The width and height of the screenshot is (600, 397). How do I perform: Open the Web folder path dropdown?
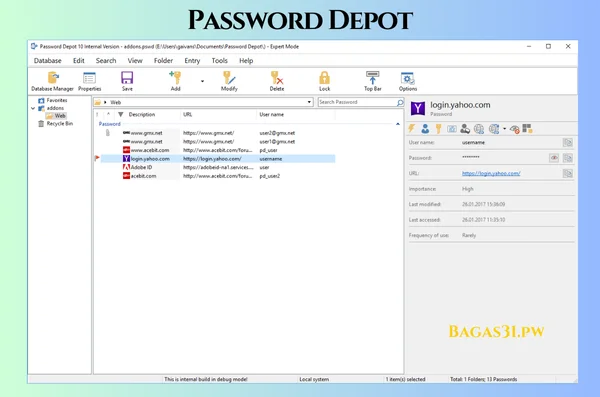(x=309, y=102)
